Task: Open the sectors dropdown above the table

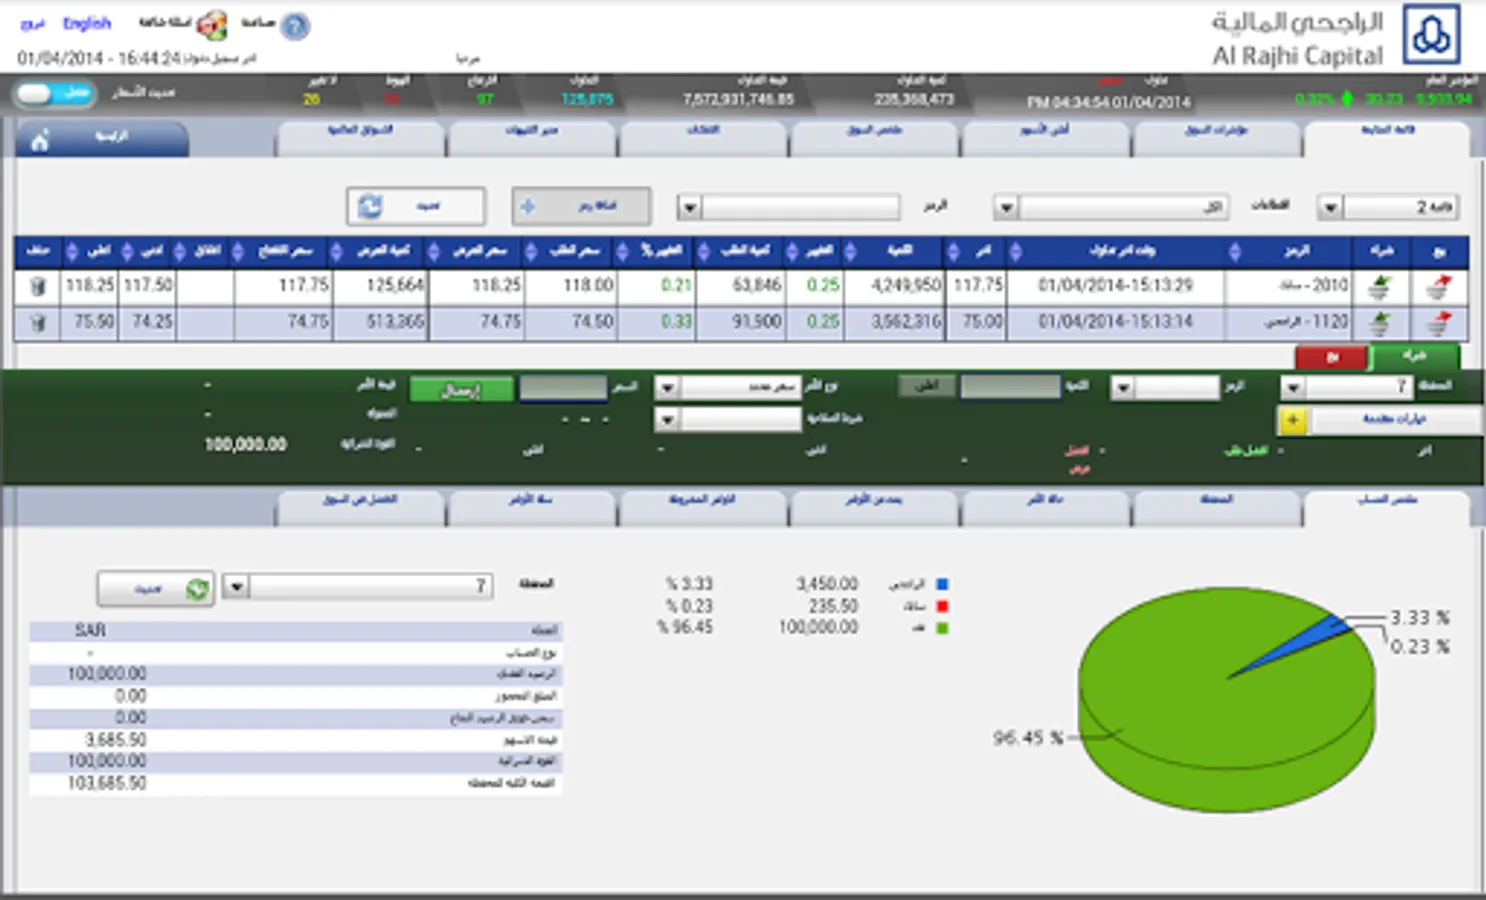Action: pyautogui.click(x=1006, y=208)
